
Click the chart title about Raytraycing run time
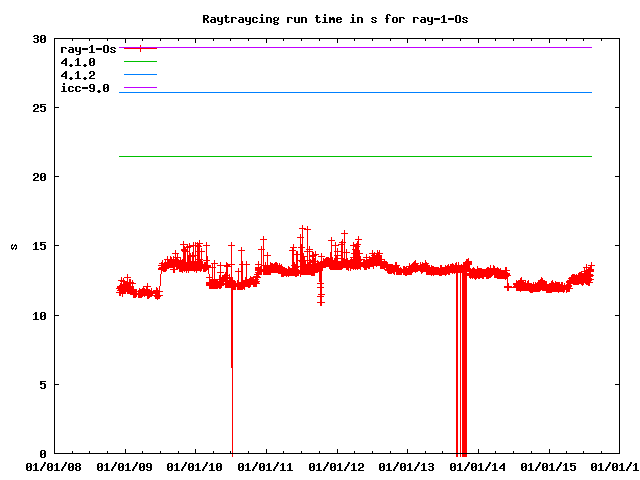click(x=320, y=19)
